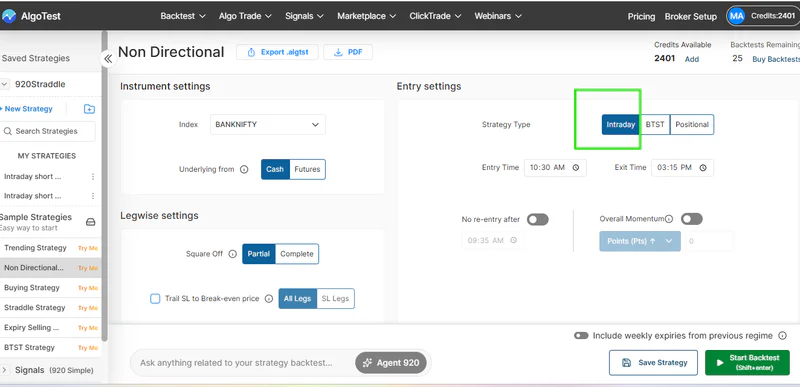800x387 pixels.
Task: Open Expiry Selling sample strategy
Action: tap(32, 327)
